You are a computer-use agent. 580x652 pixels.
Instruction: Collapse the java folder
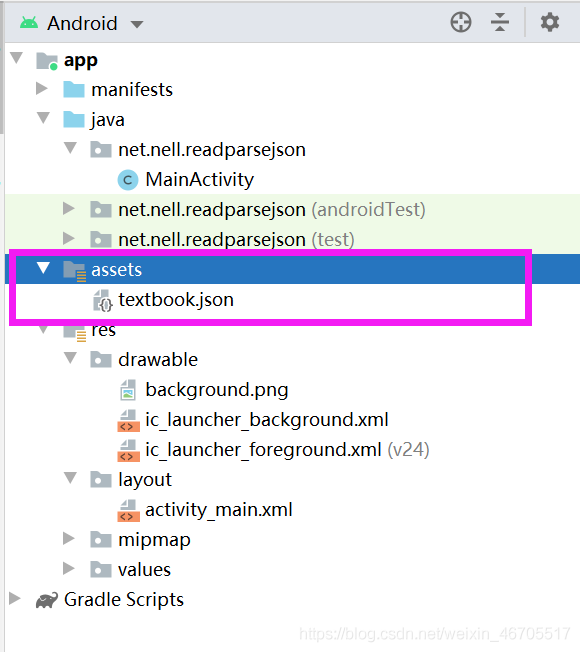pos(43,118)
